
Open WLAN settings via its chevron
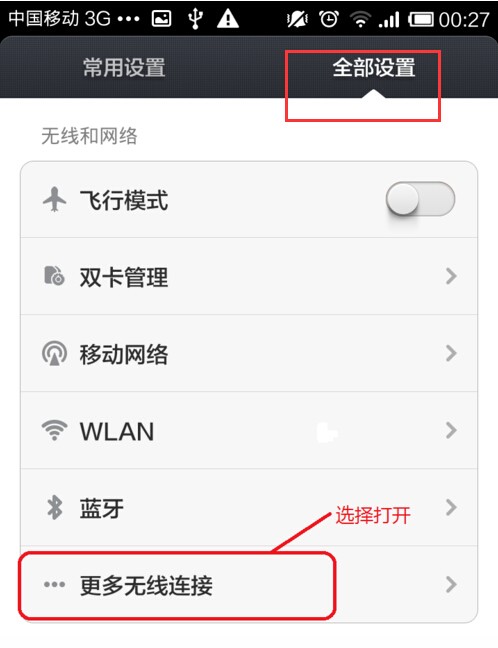pos(451,430)
